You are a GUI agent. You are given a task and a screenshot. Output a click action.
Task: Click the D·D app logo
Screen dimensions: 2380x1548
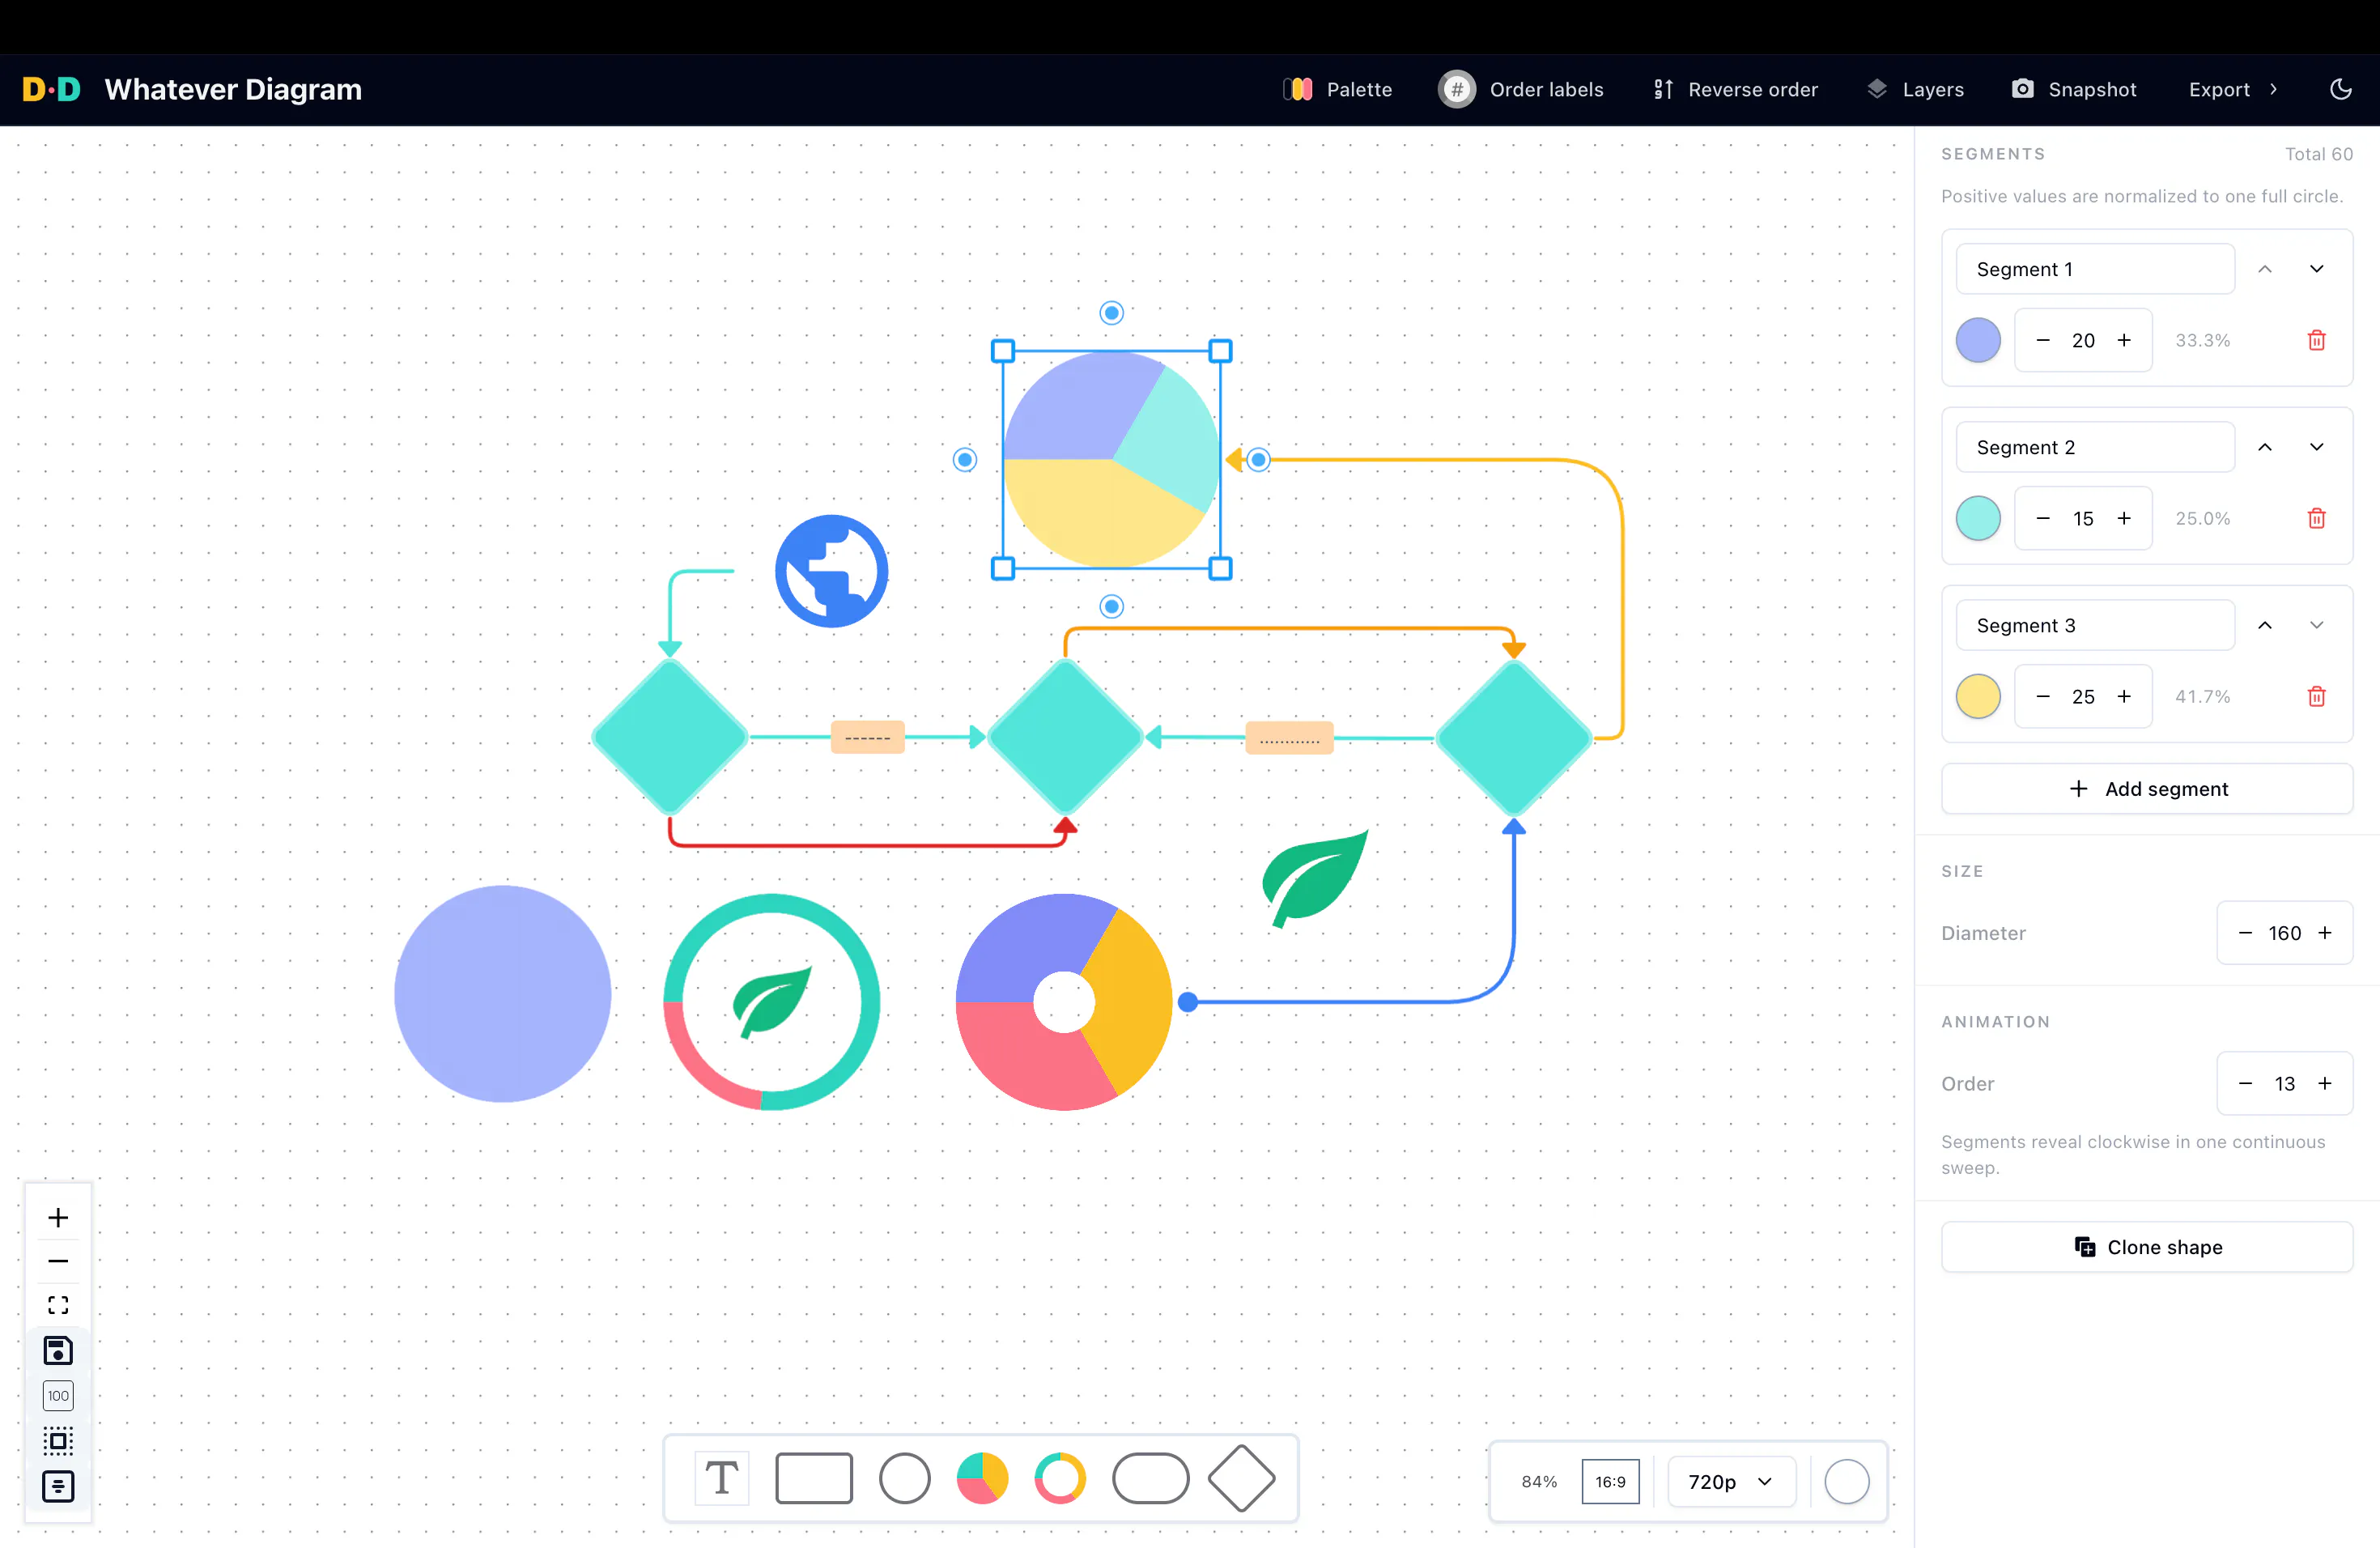pyautogui.click(x=51, y=89)
